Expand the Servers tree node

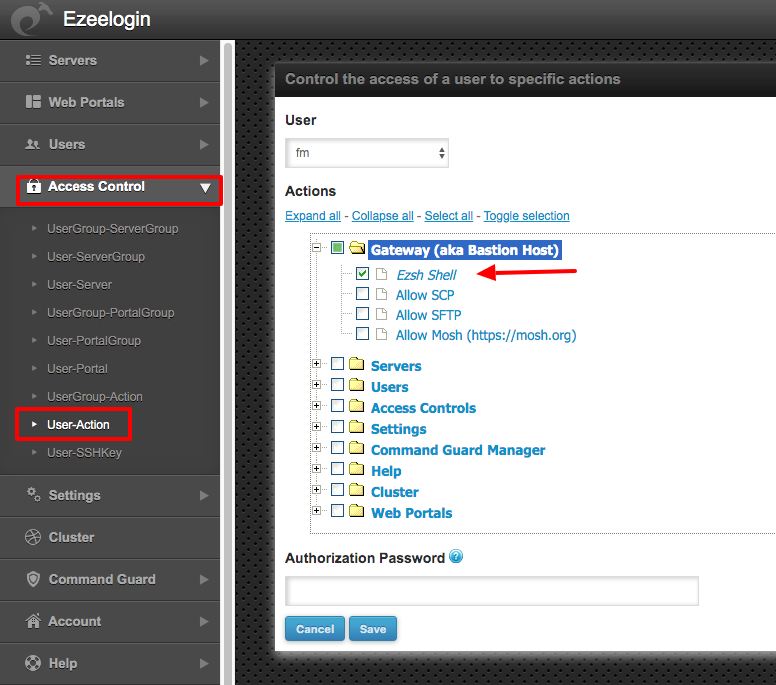click(x=317, y=364)
